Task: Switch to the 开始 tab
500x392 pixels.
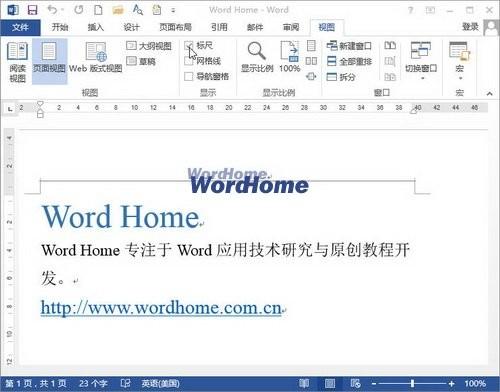Action: [60, 27]
